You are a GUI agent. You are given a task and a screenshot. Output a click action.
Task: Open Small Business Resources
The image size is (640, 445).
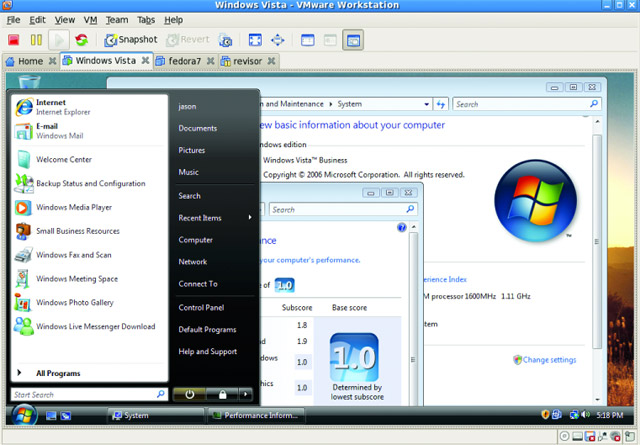point(89,231)
